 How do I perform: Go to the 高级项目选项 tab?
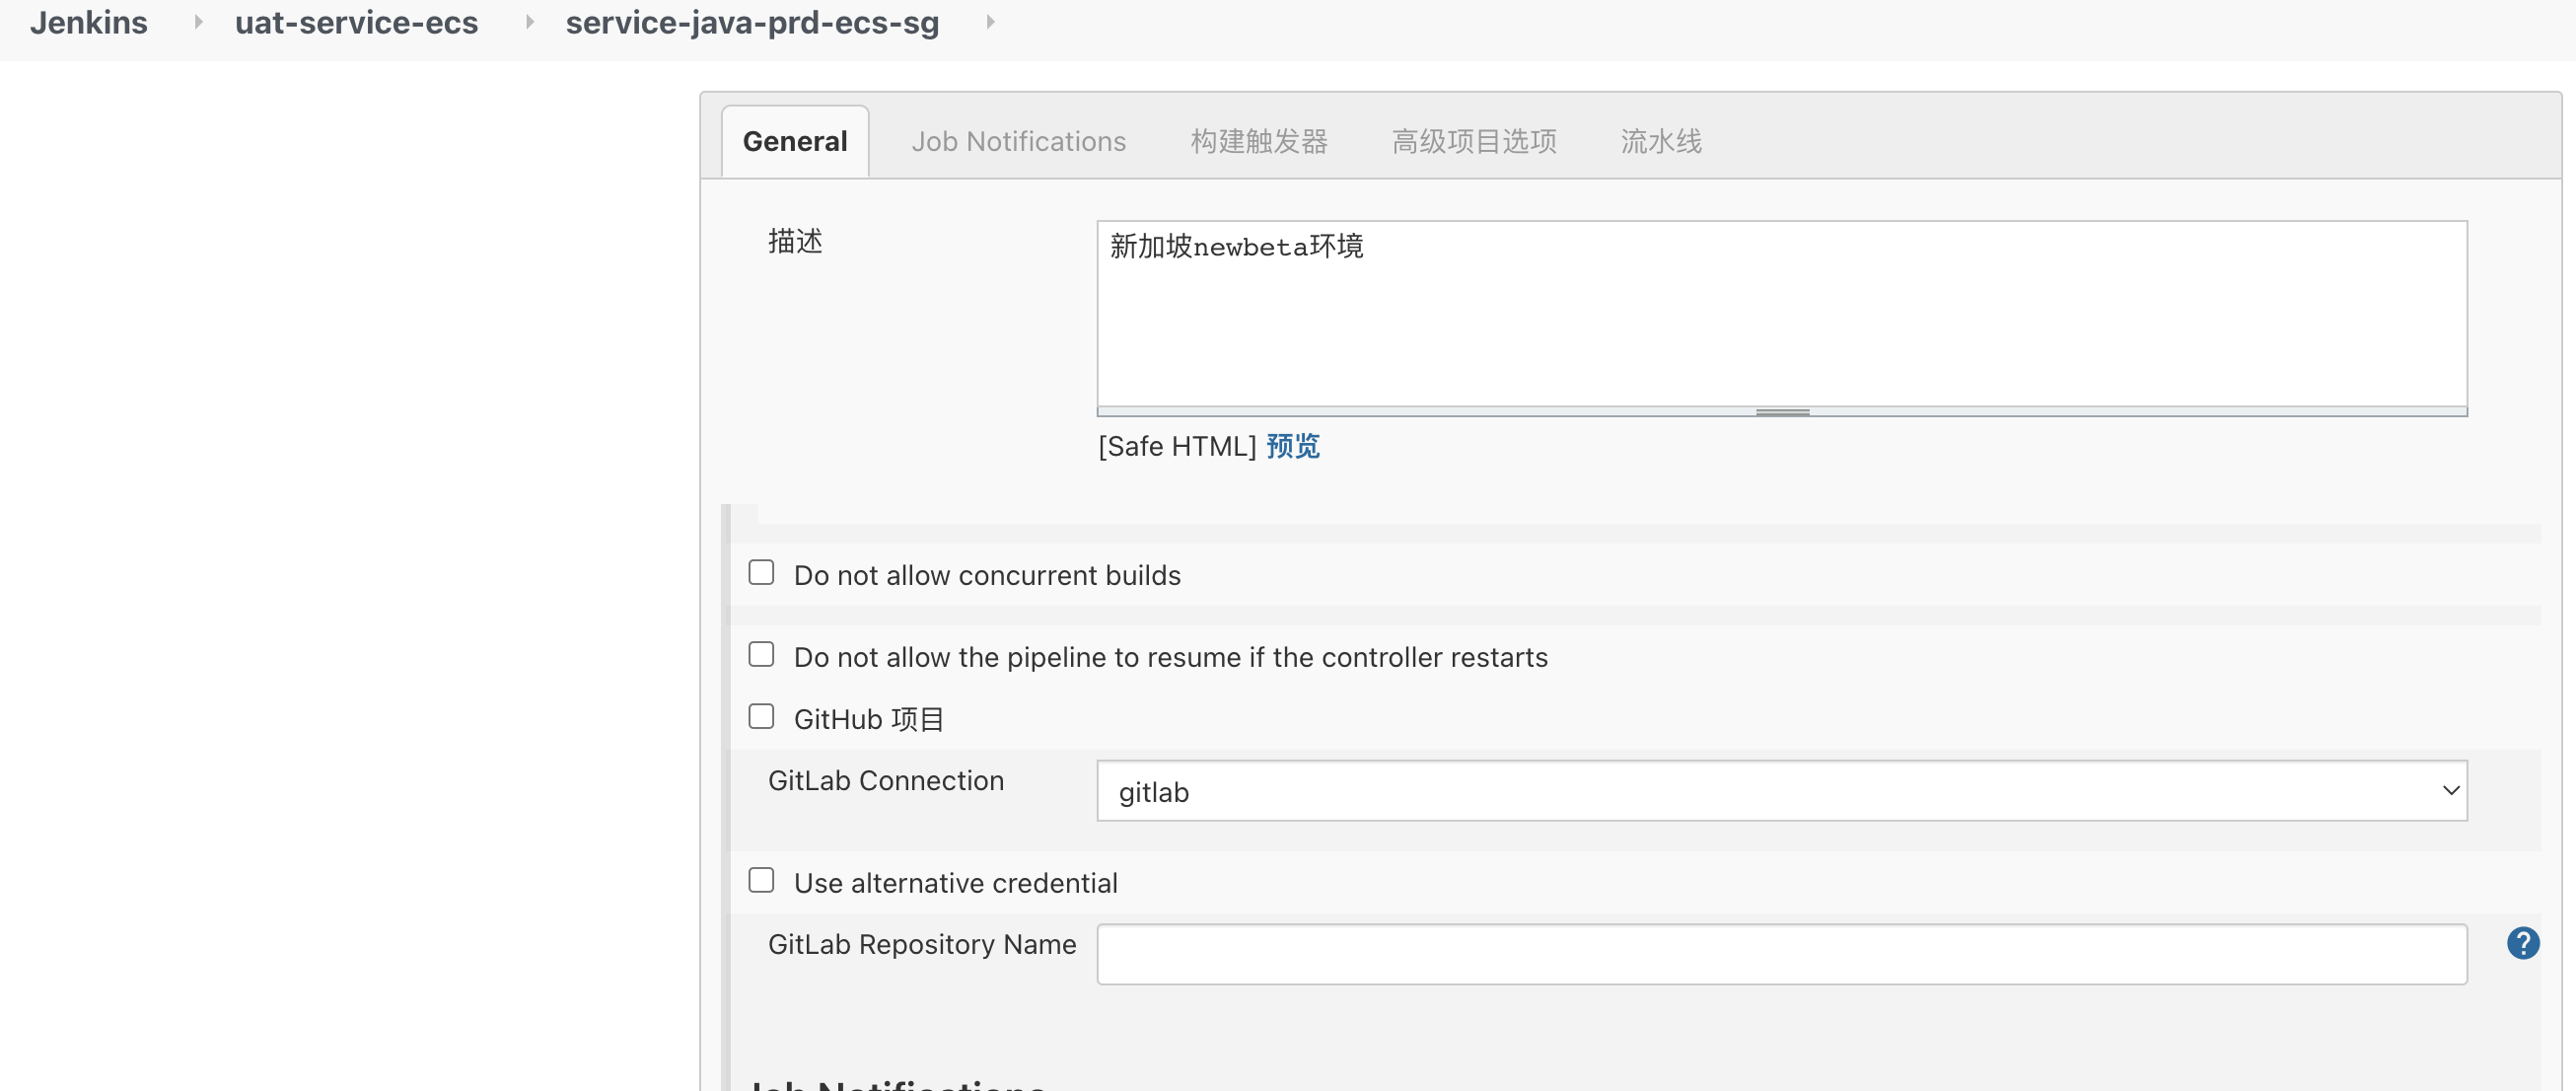pos(1474,142)
